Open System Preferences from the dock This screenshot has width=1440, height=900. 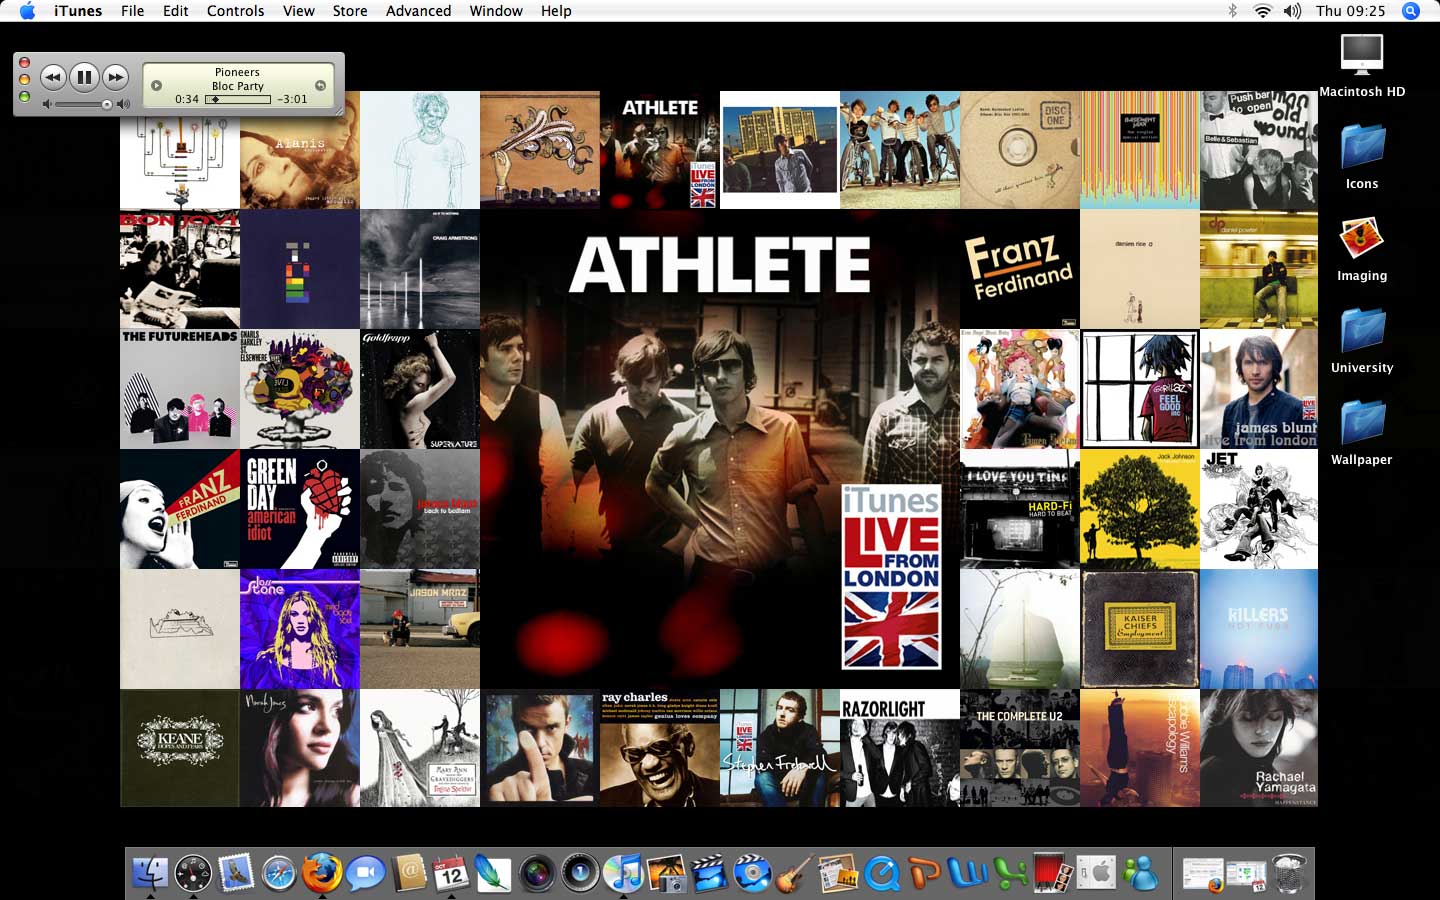coord(1097,873)
